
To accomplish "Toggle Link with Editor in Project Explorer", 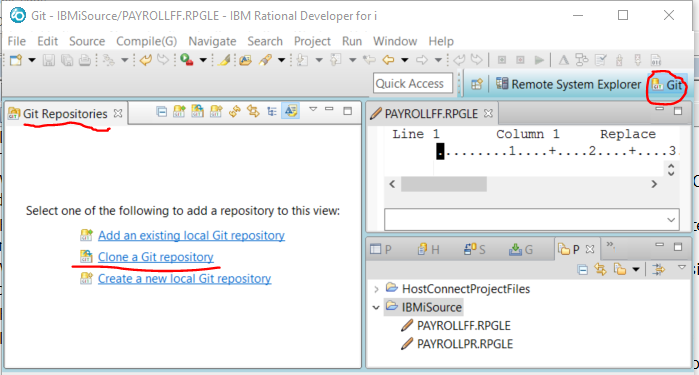I will [x=600, y=269].
